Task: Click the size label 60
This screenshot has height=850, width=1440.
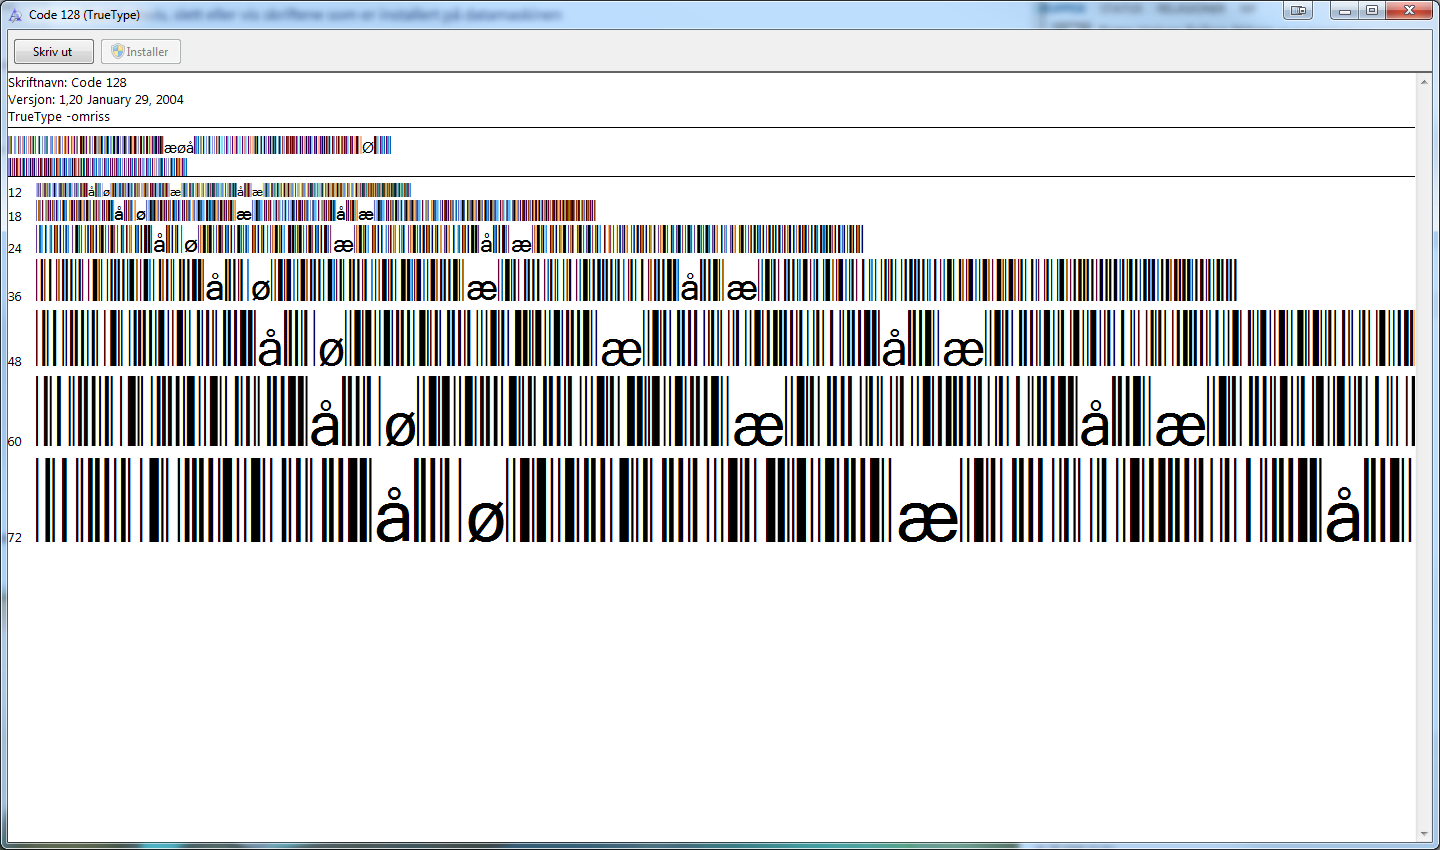Action: tap(15, 442)
